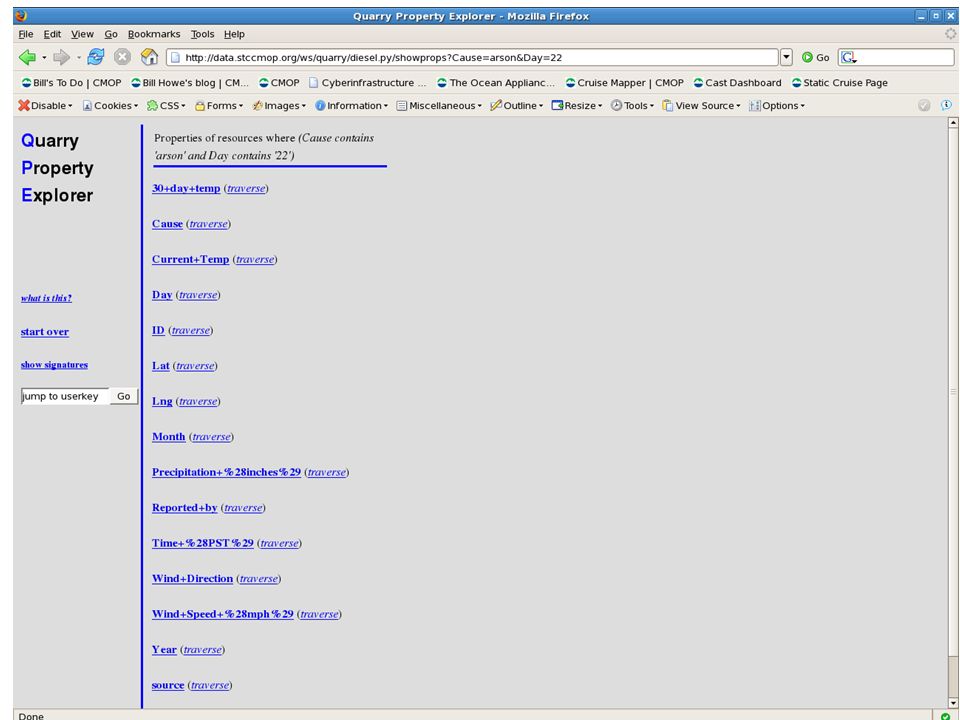Open the Help menu

pos(234,34)
